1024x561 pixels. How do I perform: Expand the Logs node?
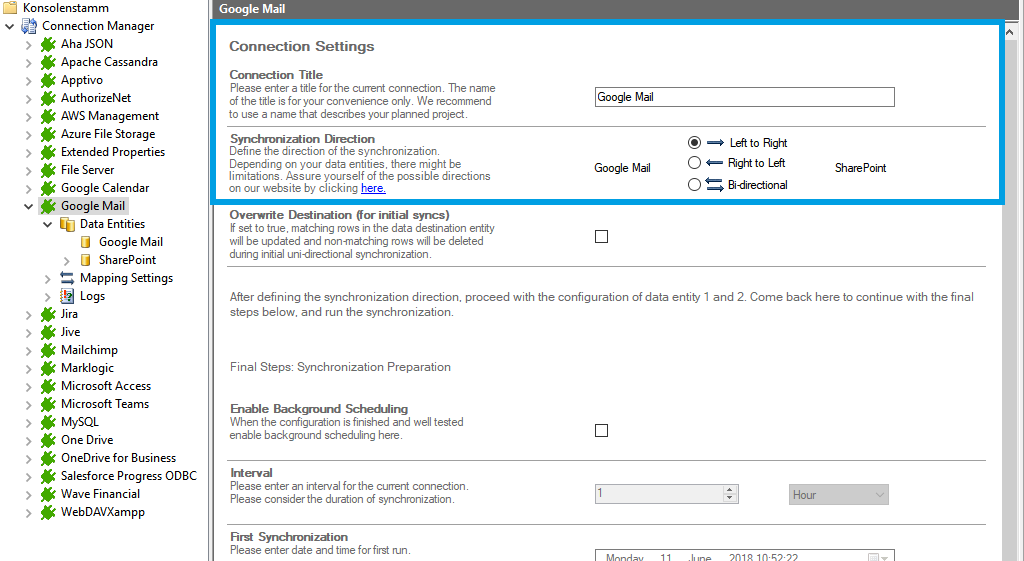pyautogui.click(x=48, y=297)
